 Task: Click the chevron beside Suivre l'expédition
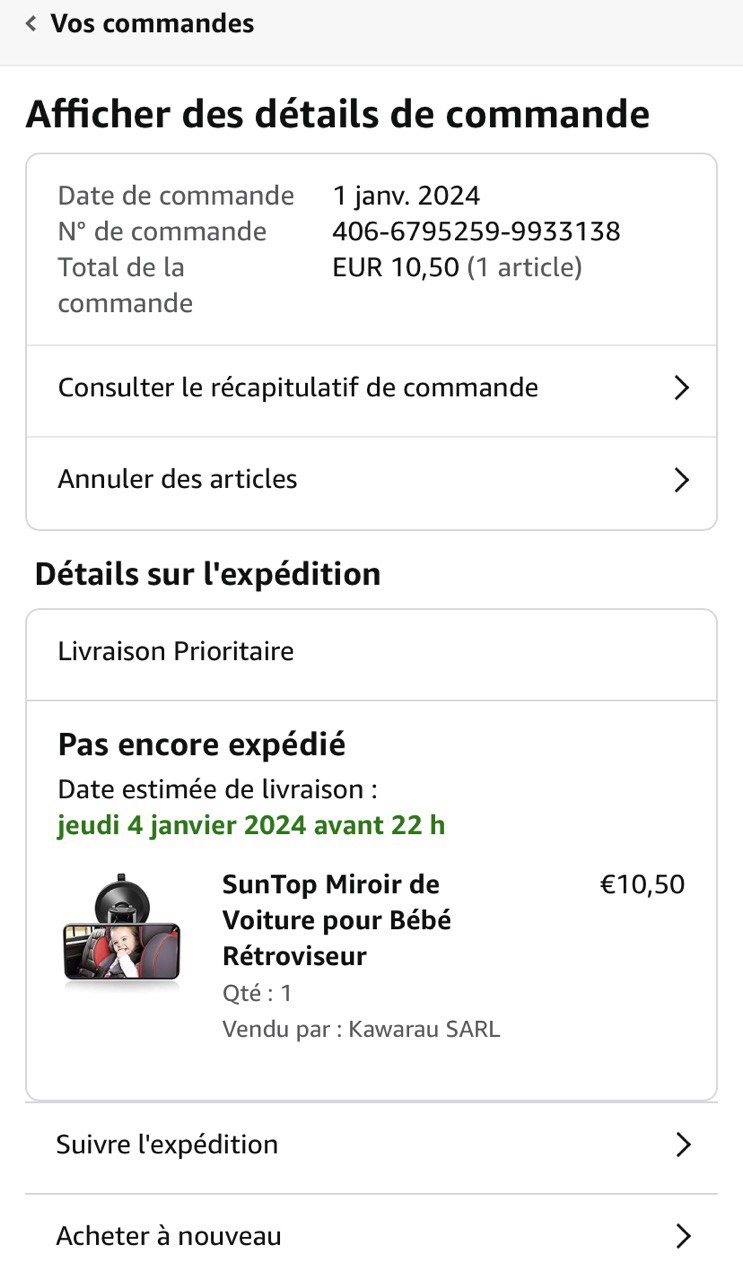click(x=682, y=1145)
